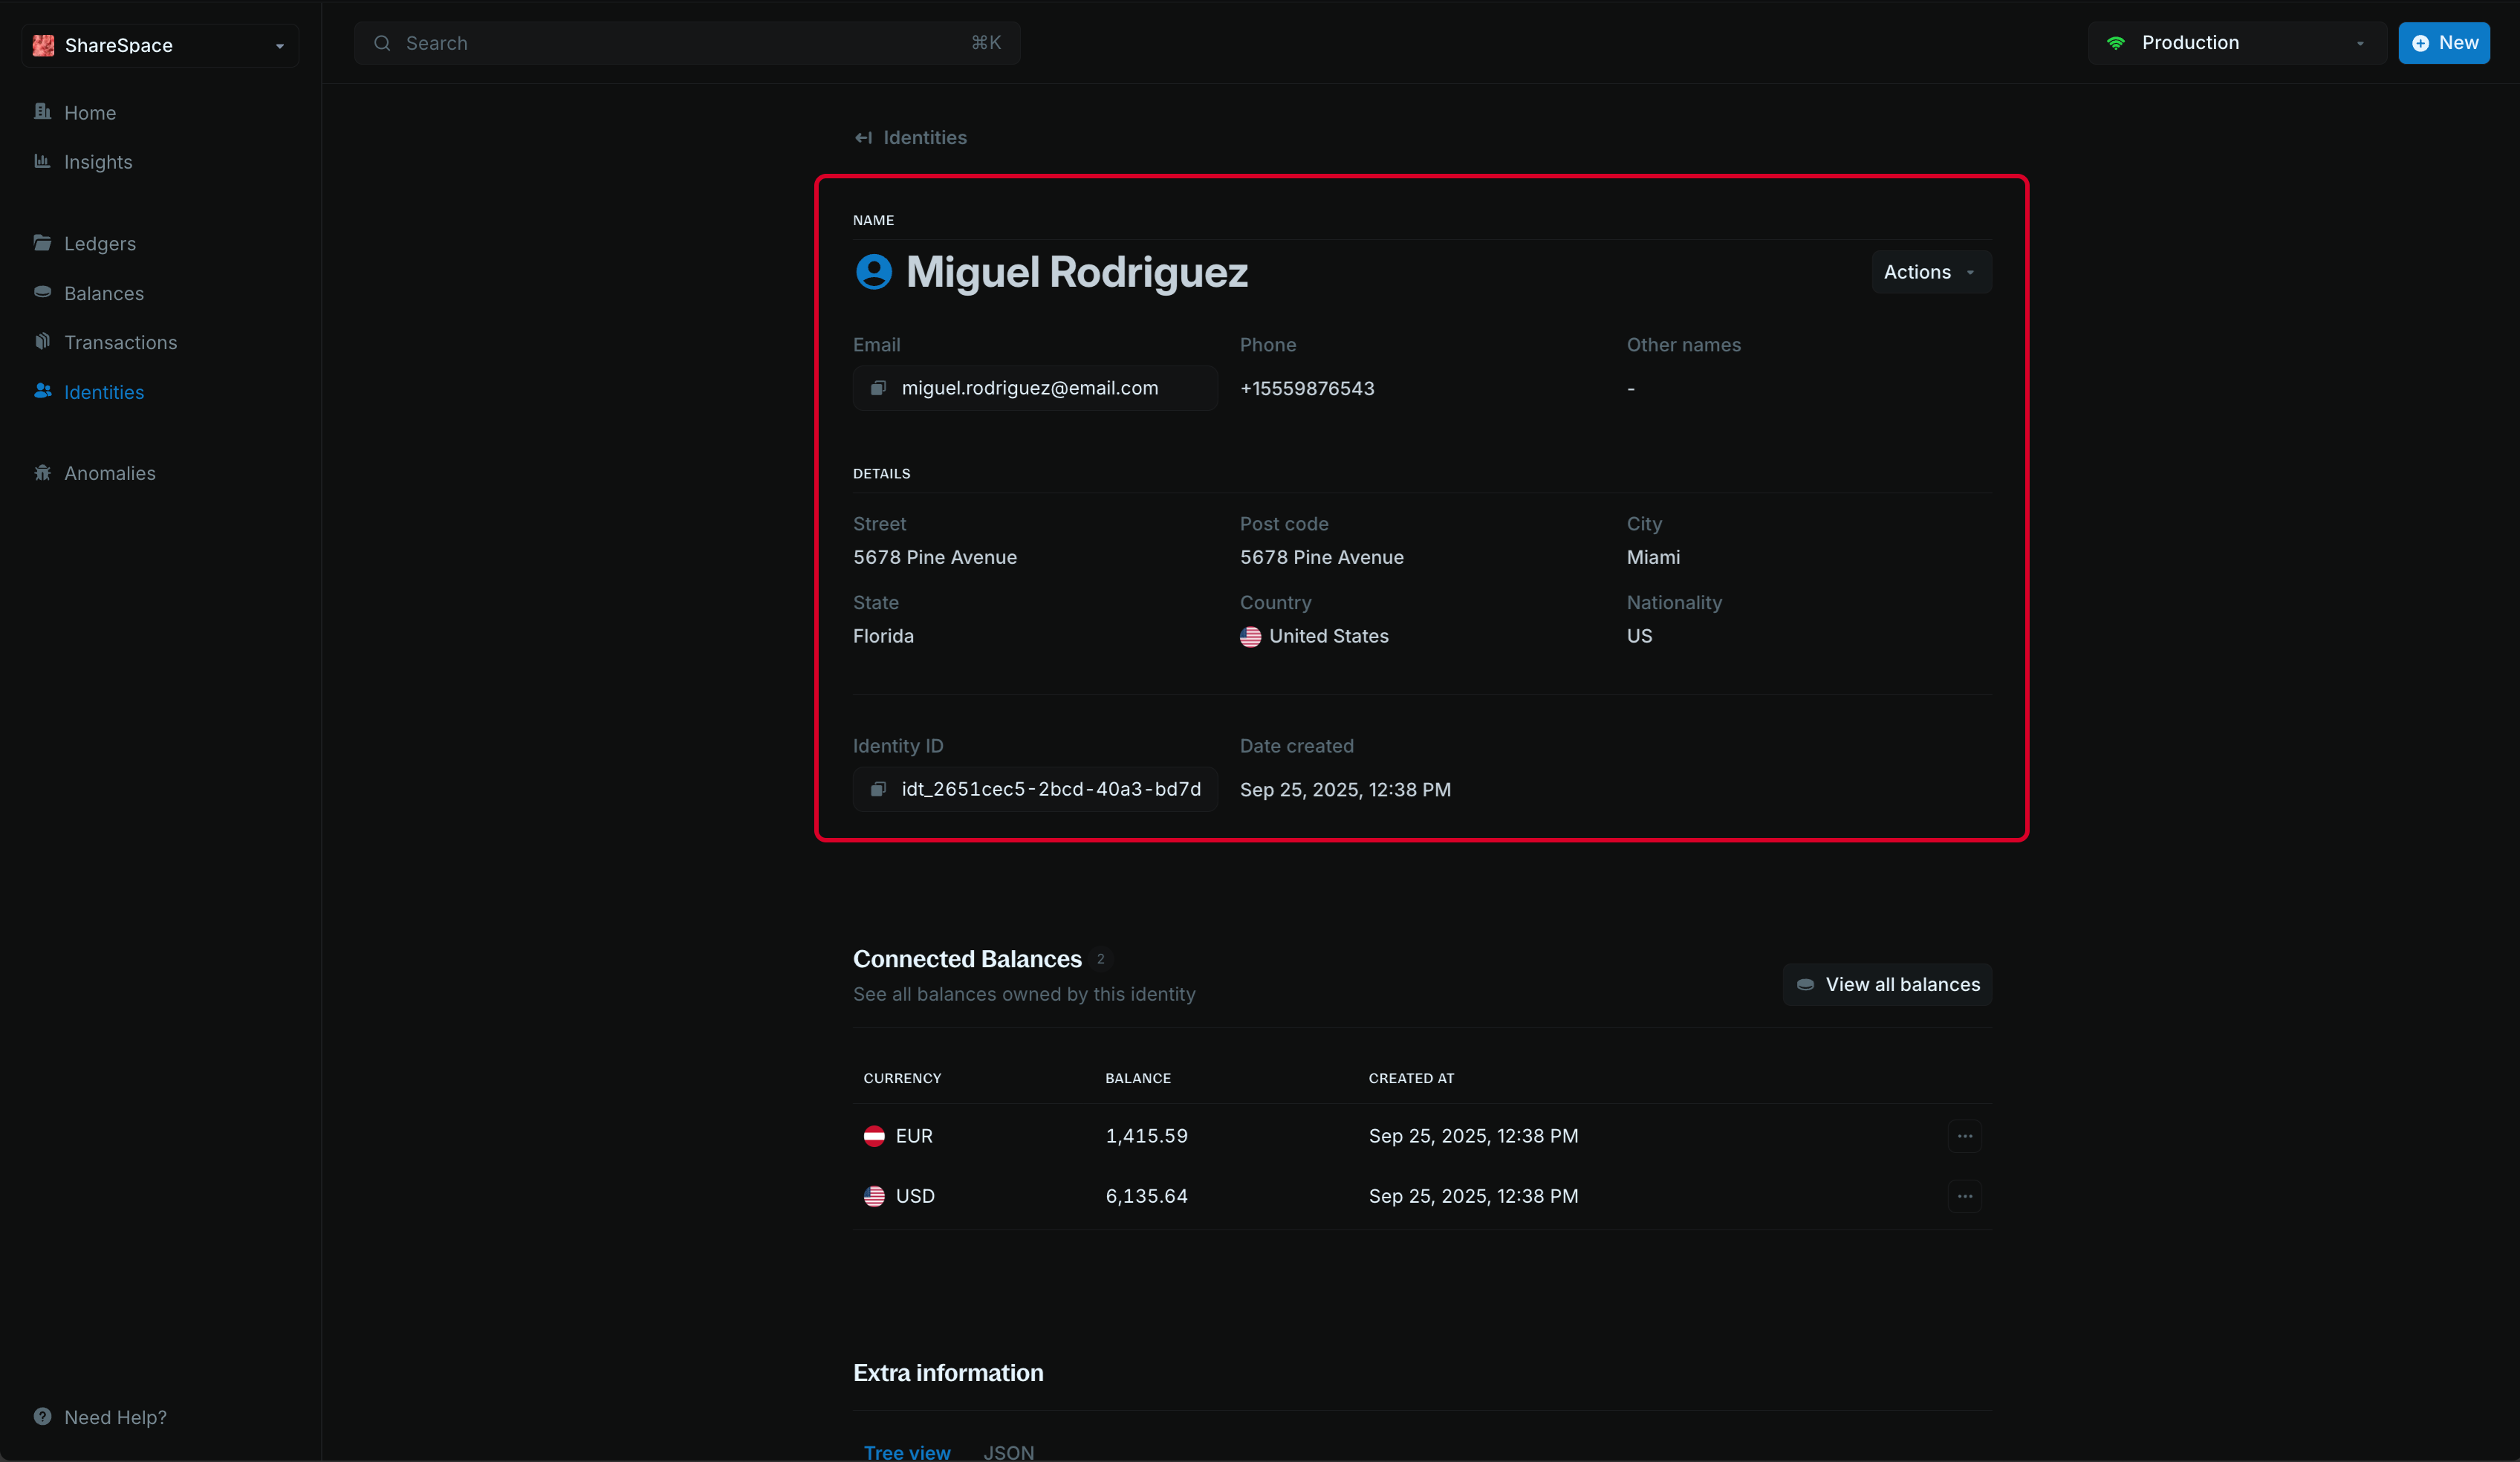Open the Production environment dropdown
The width and height of the screenshot is (2520, 1462).
pyautogui.click(x=2236, y=42)
